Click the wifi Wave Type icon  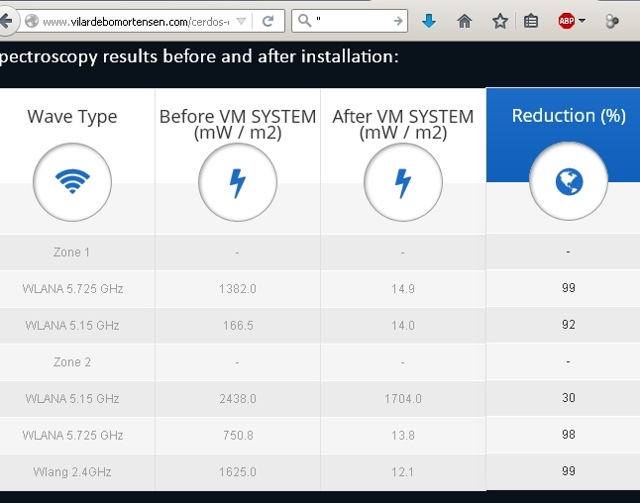pyautogui.click(x=72, y=182)
